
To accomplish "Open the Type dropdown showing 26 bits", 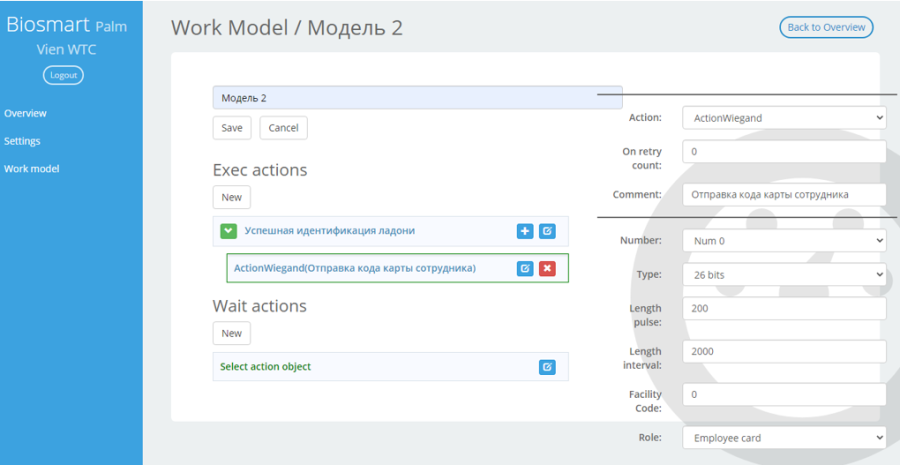I will pos(784,274).
